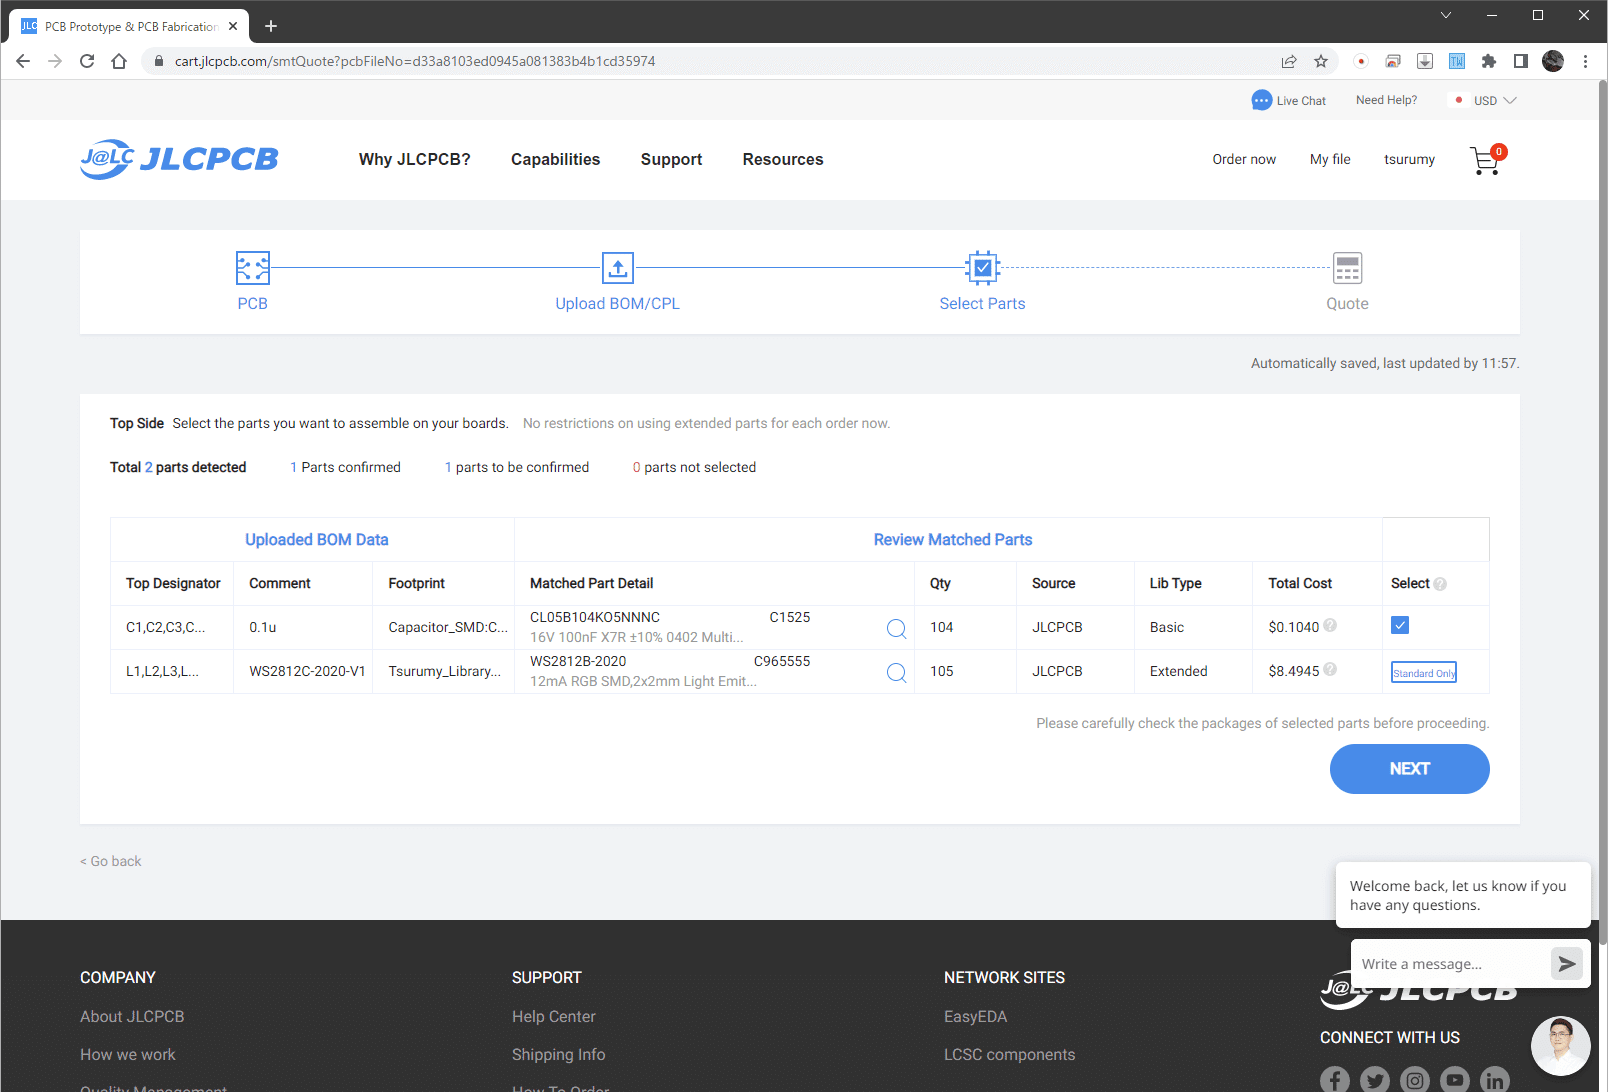Click the Upload BOM/CPL step icon
Screen dimensions: 1609x1092
click(x=617, y=268)
